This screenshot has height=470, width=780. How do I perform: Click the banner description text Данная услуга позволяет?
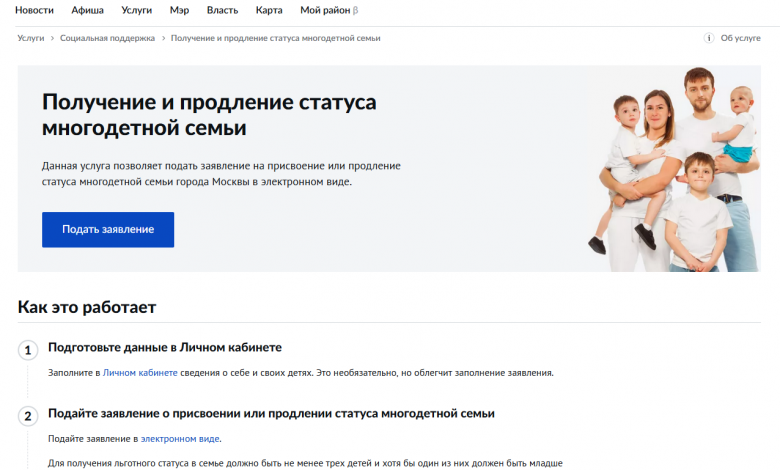pyautogui.click(x=221, y=174)
